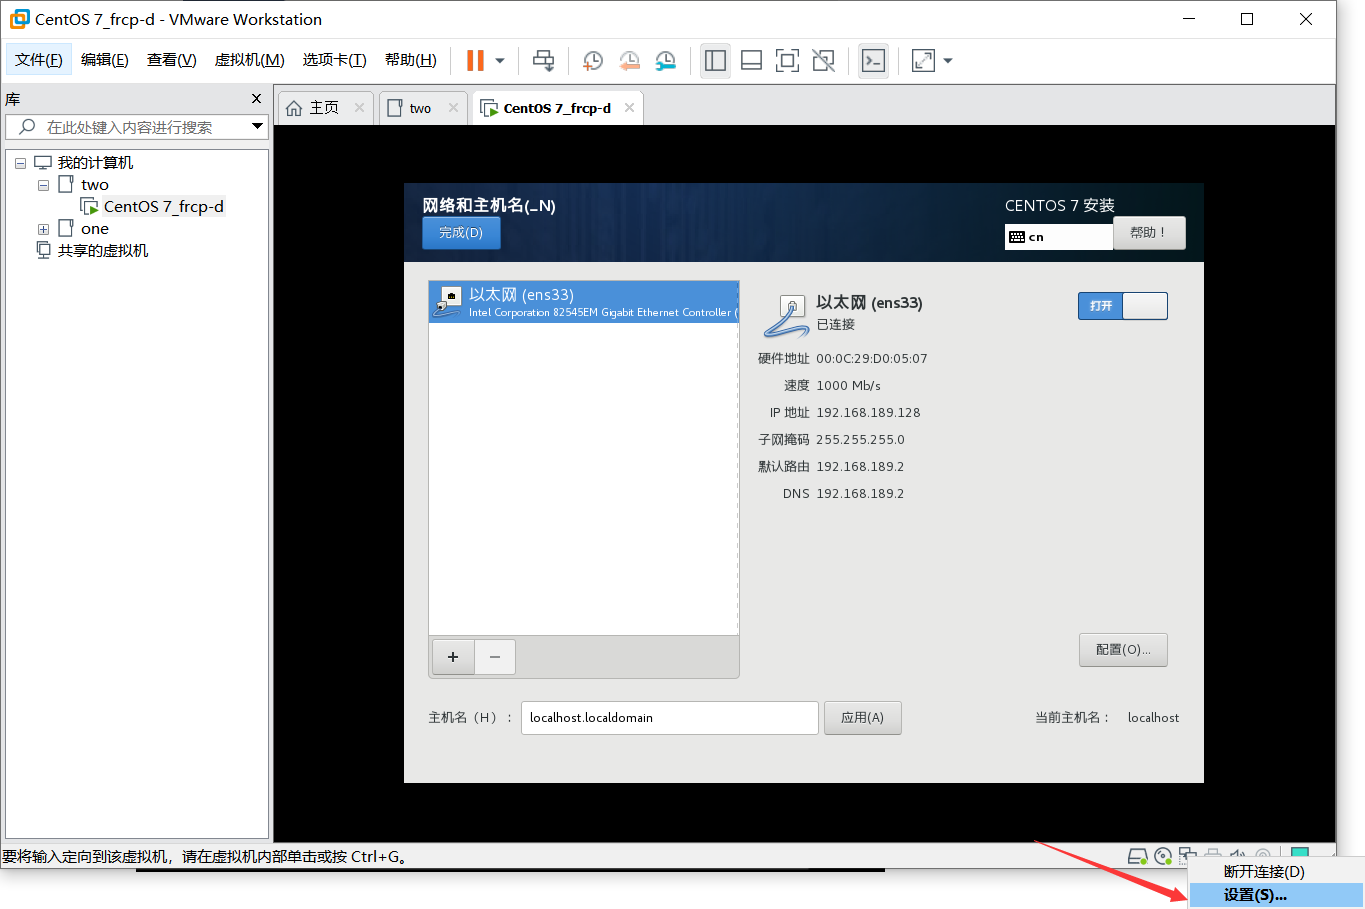Open the power options dropdown arrow beside pause
This screenshot has width=1365, height=909.
[x=500, y=61]
